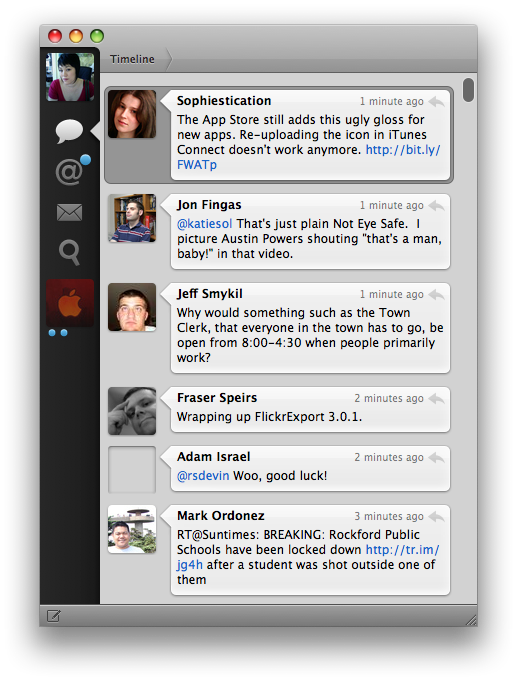Reply to Mark Ordonez's tweet arrow
The height and width of the screenshot is (681, 517).
pos(436,516)
